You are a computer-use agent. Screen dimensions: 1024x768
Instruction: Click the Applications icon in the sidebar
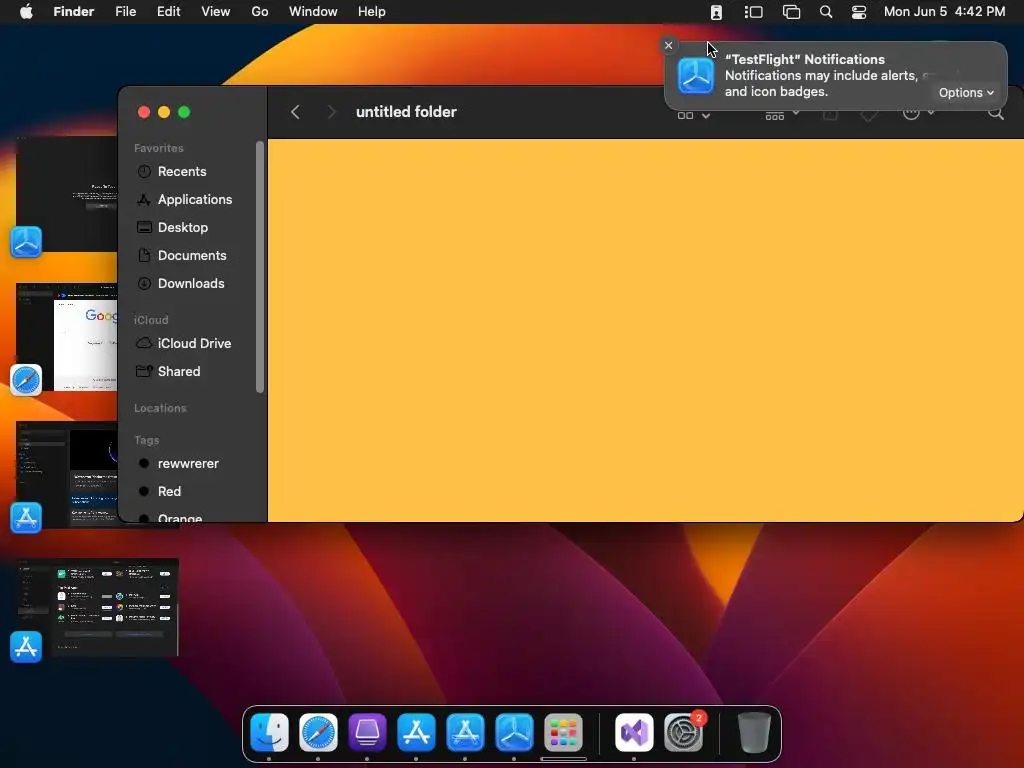click(x=144, y=199)
